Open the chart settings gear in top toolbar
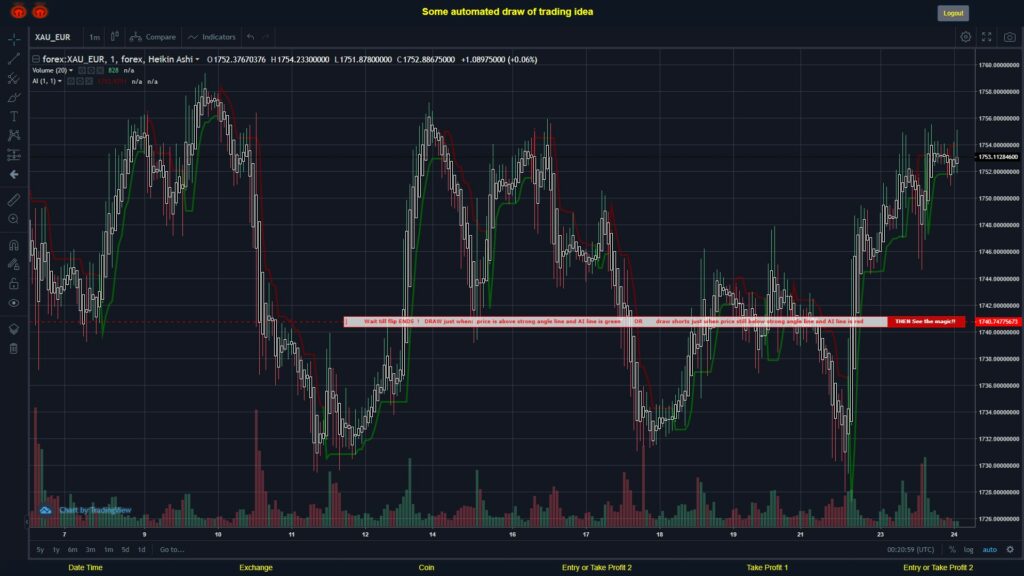Screen dimensions: 1024x576 965,37
